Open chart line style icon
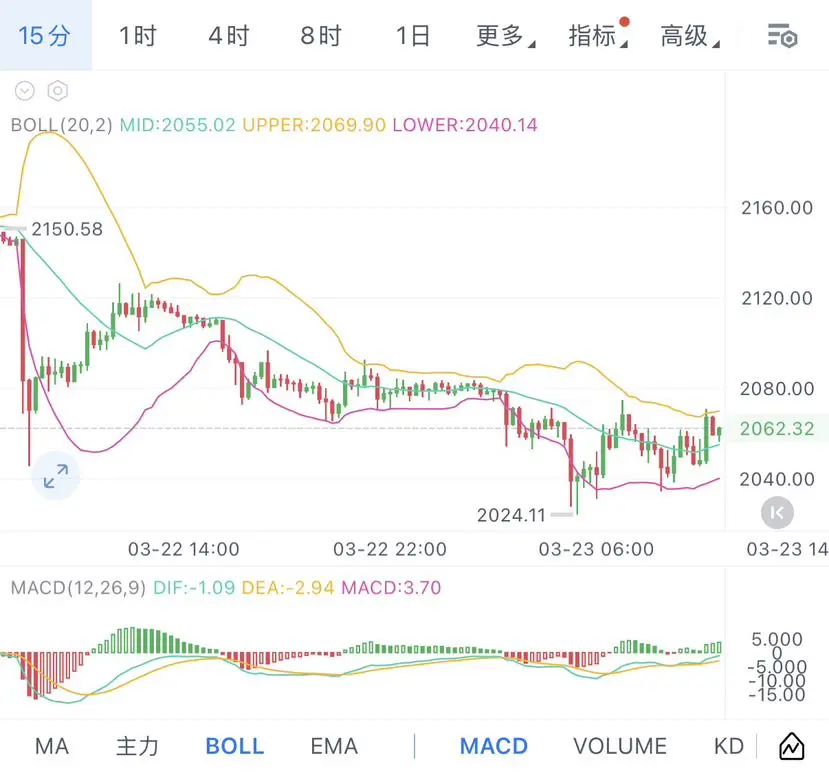This screenshot has width=829, height=773. (791, 746)
